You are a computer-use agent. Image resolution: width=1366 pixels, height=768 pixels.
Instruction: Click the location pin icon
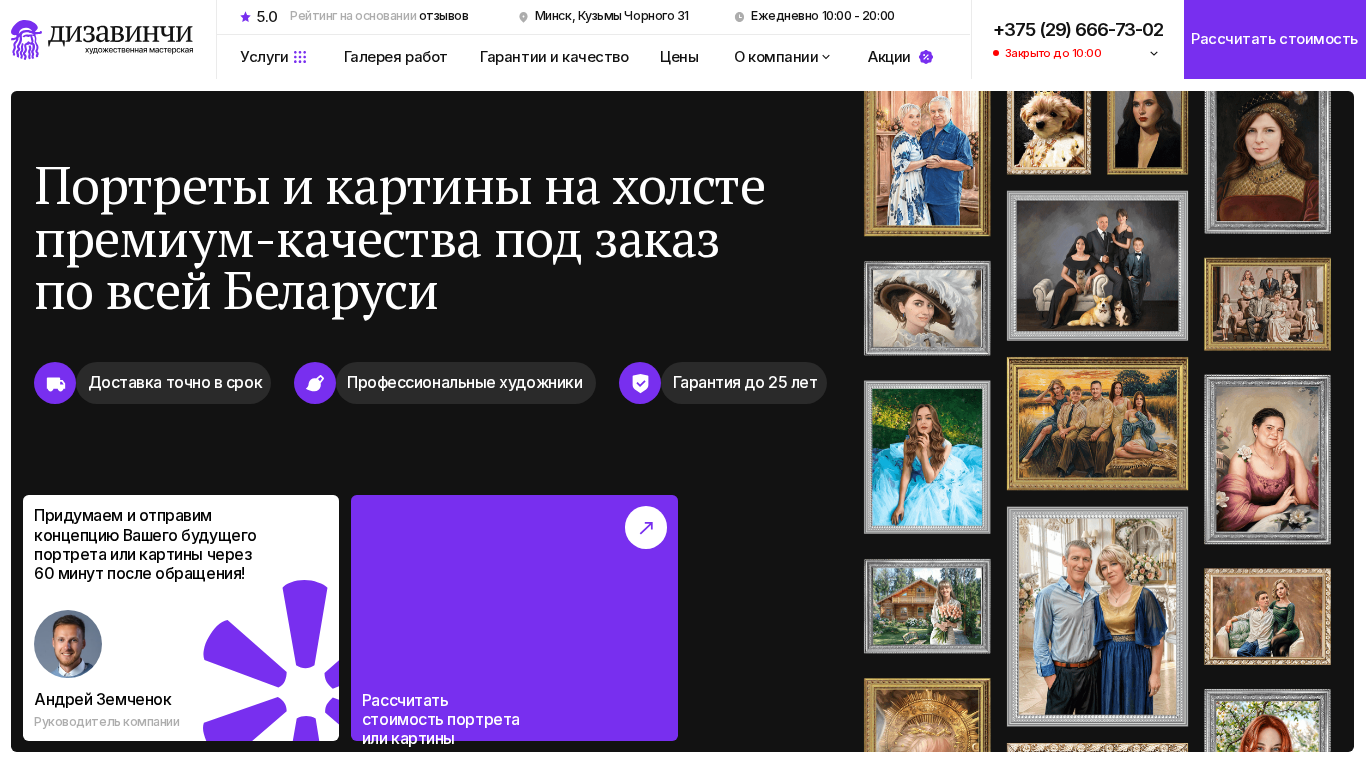(x=523, y=17)
